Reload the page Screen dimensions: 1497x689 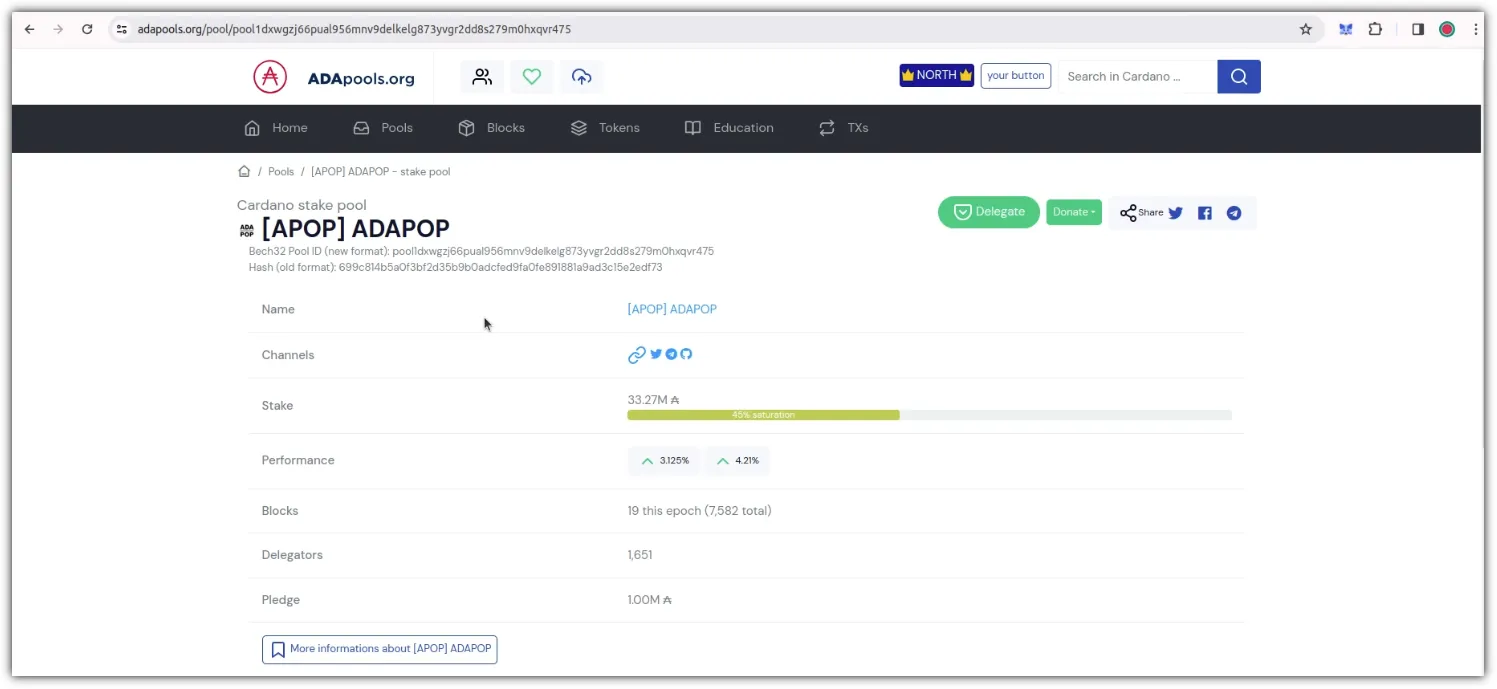87,29
